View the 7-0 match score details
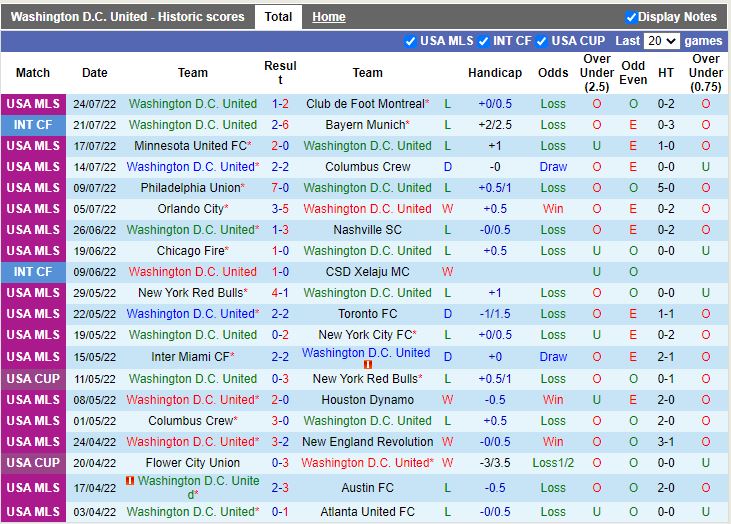Viewport: 731px width, 524px height. click(x=280, y=188)
